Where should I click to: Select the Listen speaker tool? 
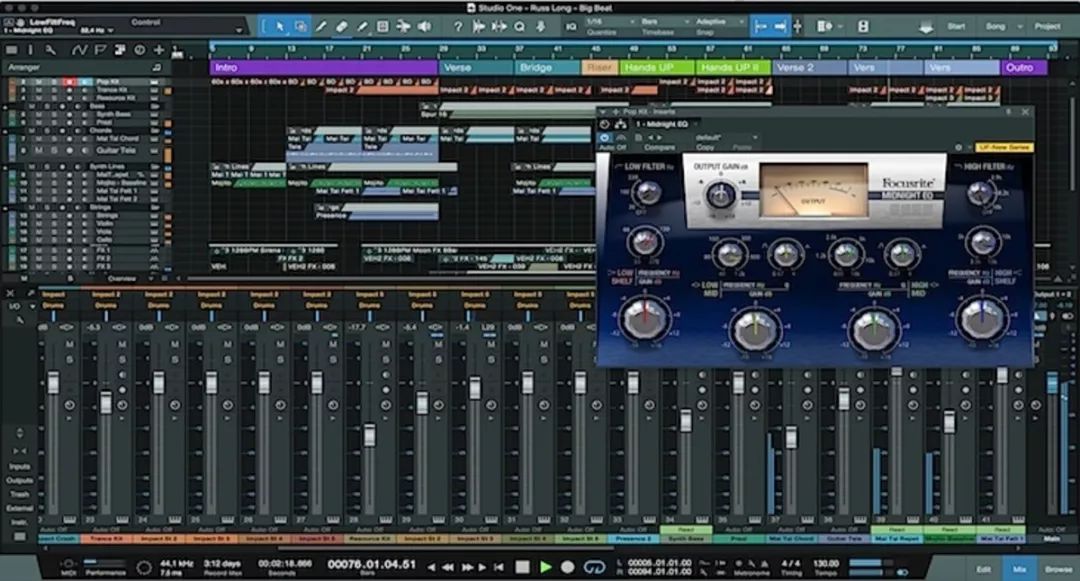[424, 27]
